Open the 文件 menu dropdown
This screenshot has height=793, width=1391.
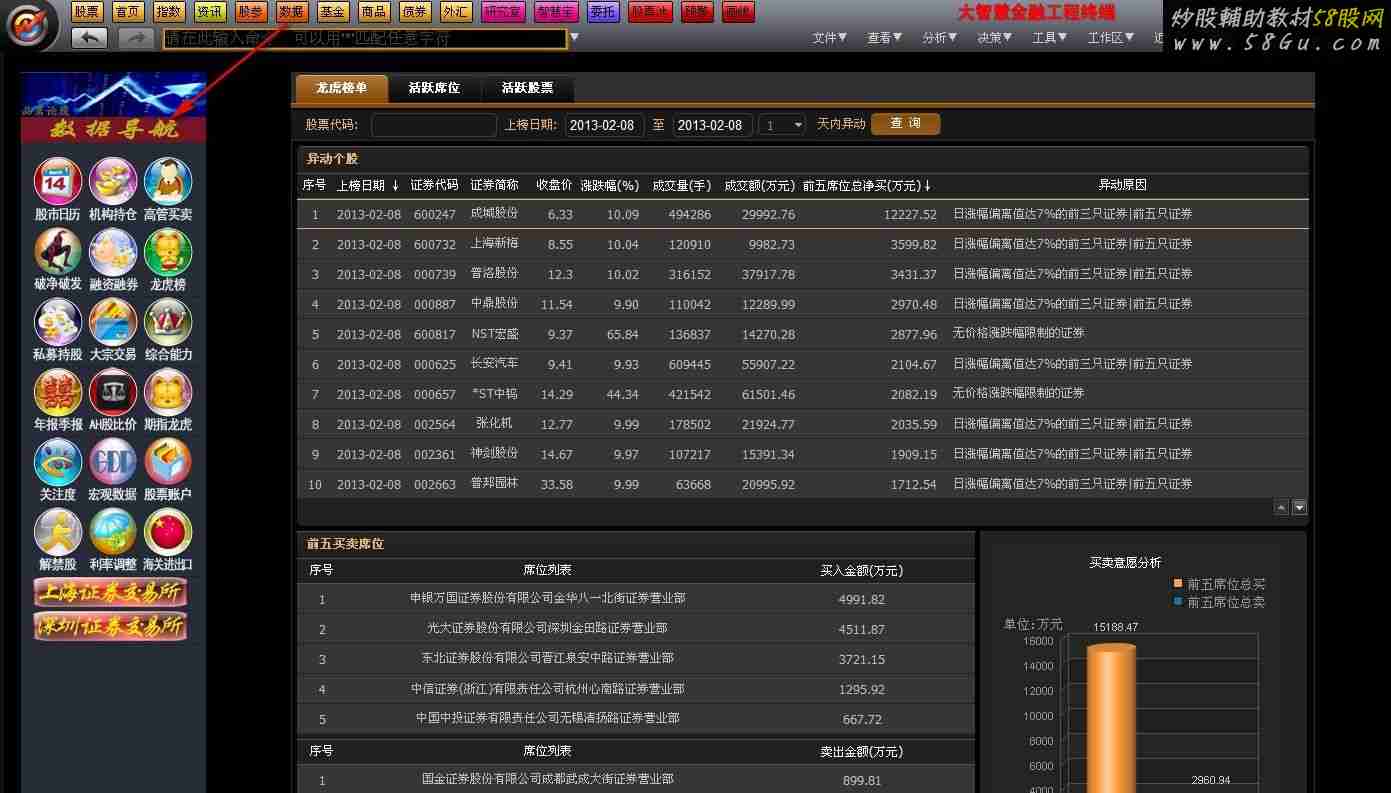[x=830, y=38]
